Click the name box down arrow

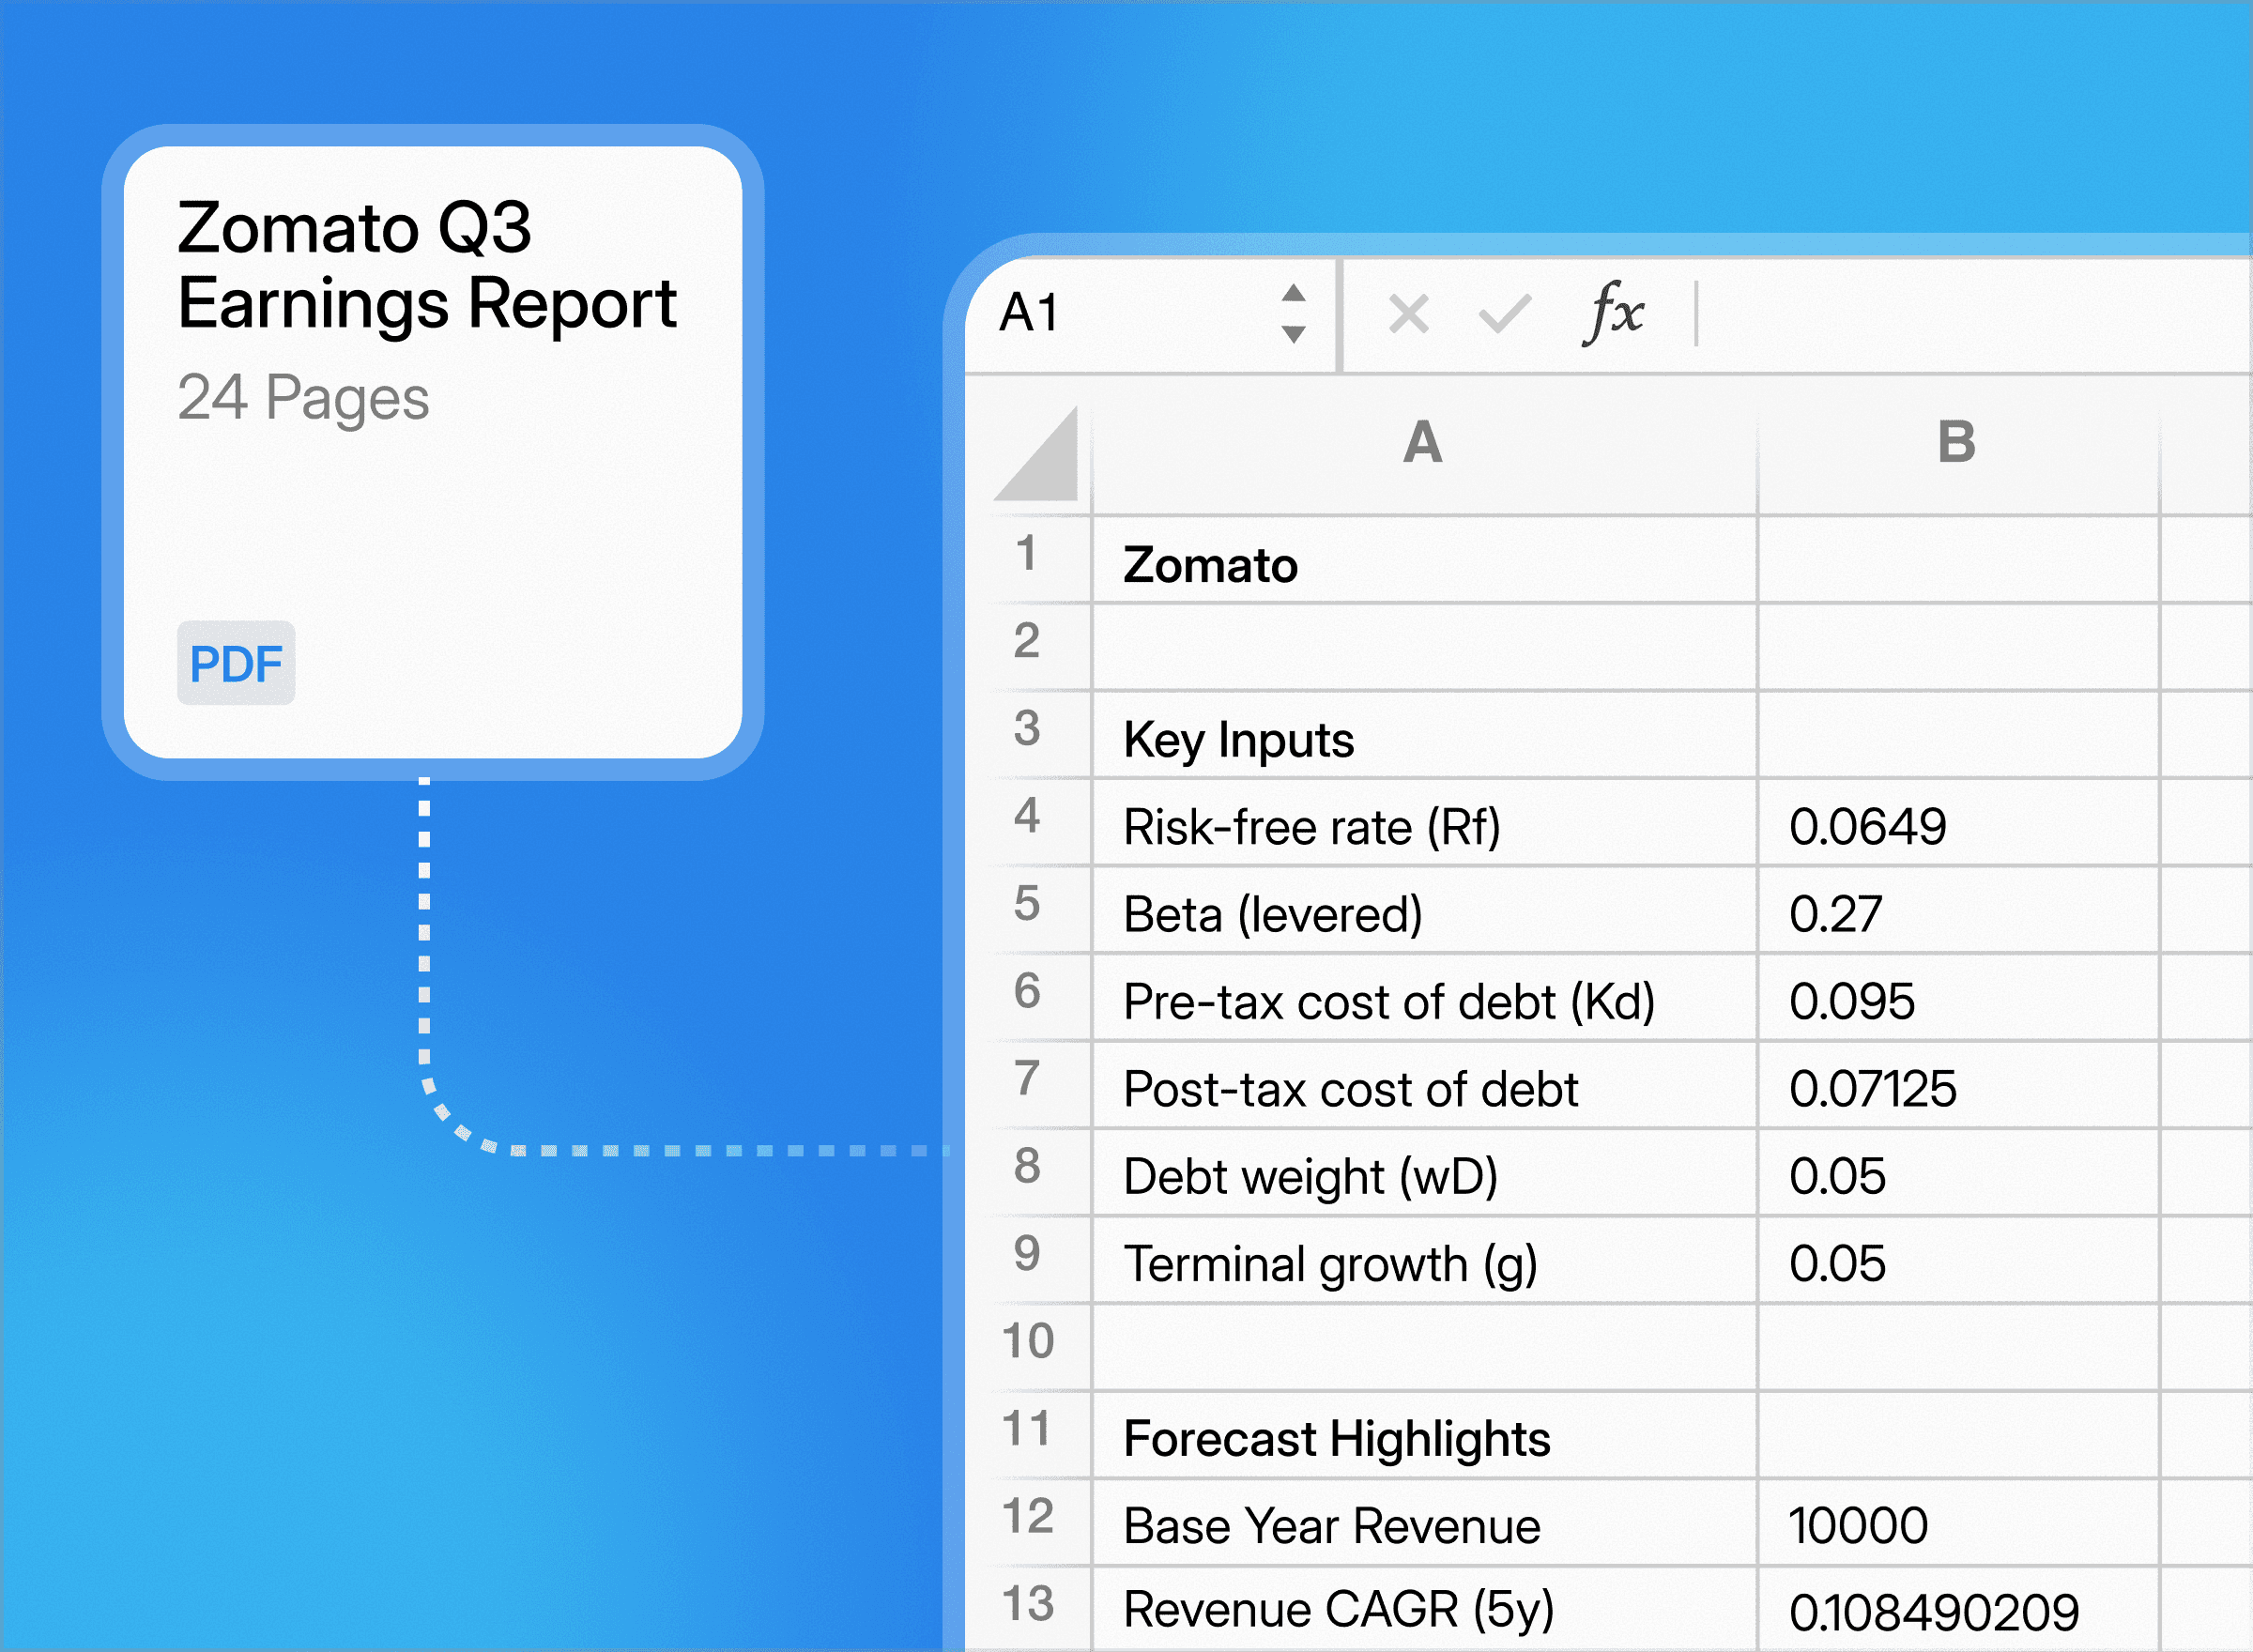(x=1293, y=334)
